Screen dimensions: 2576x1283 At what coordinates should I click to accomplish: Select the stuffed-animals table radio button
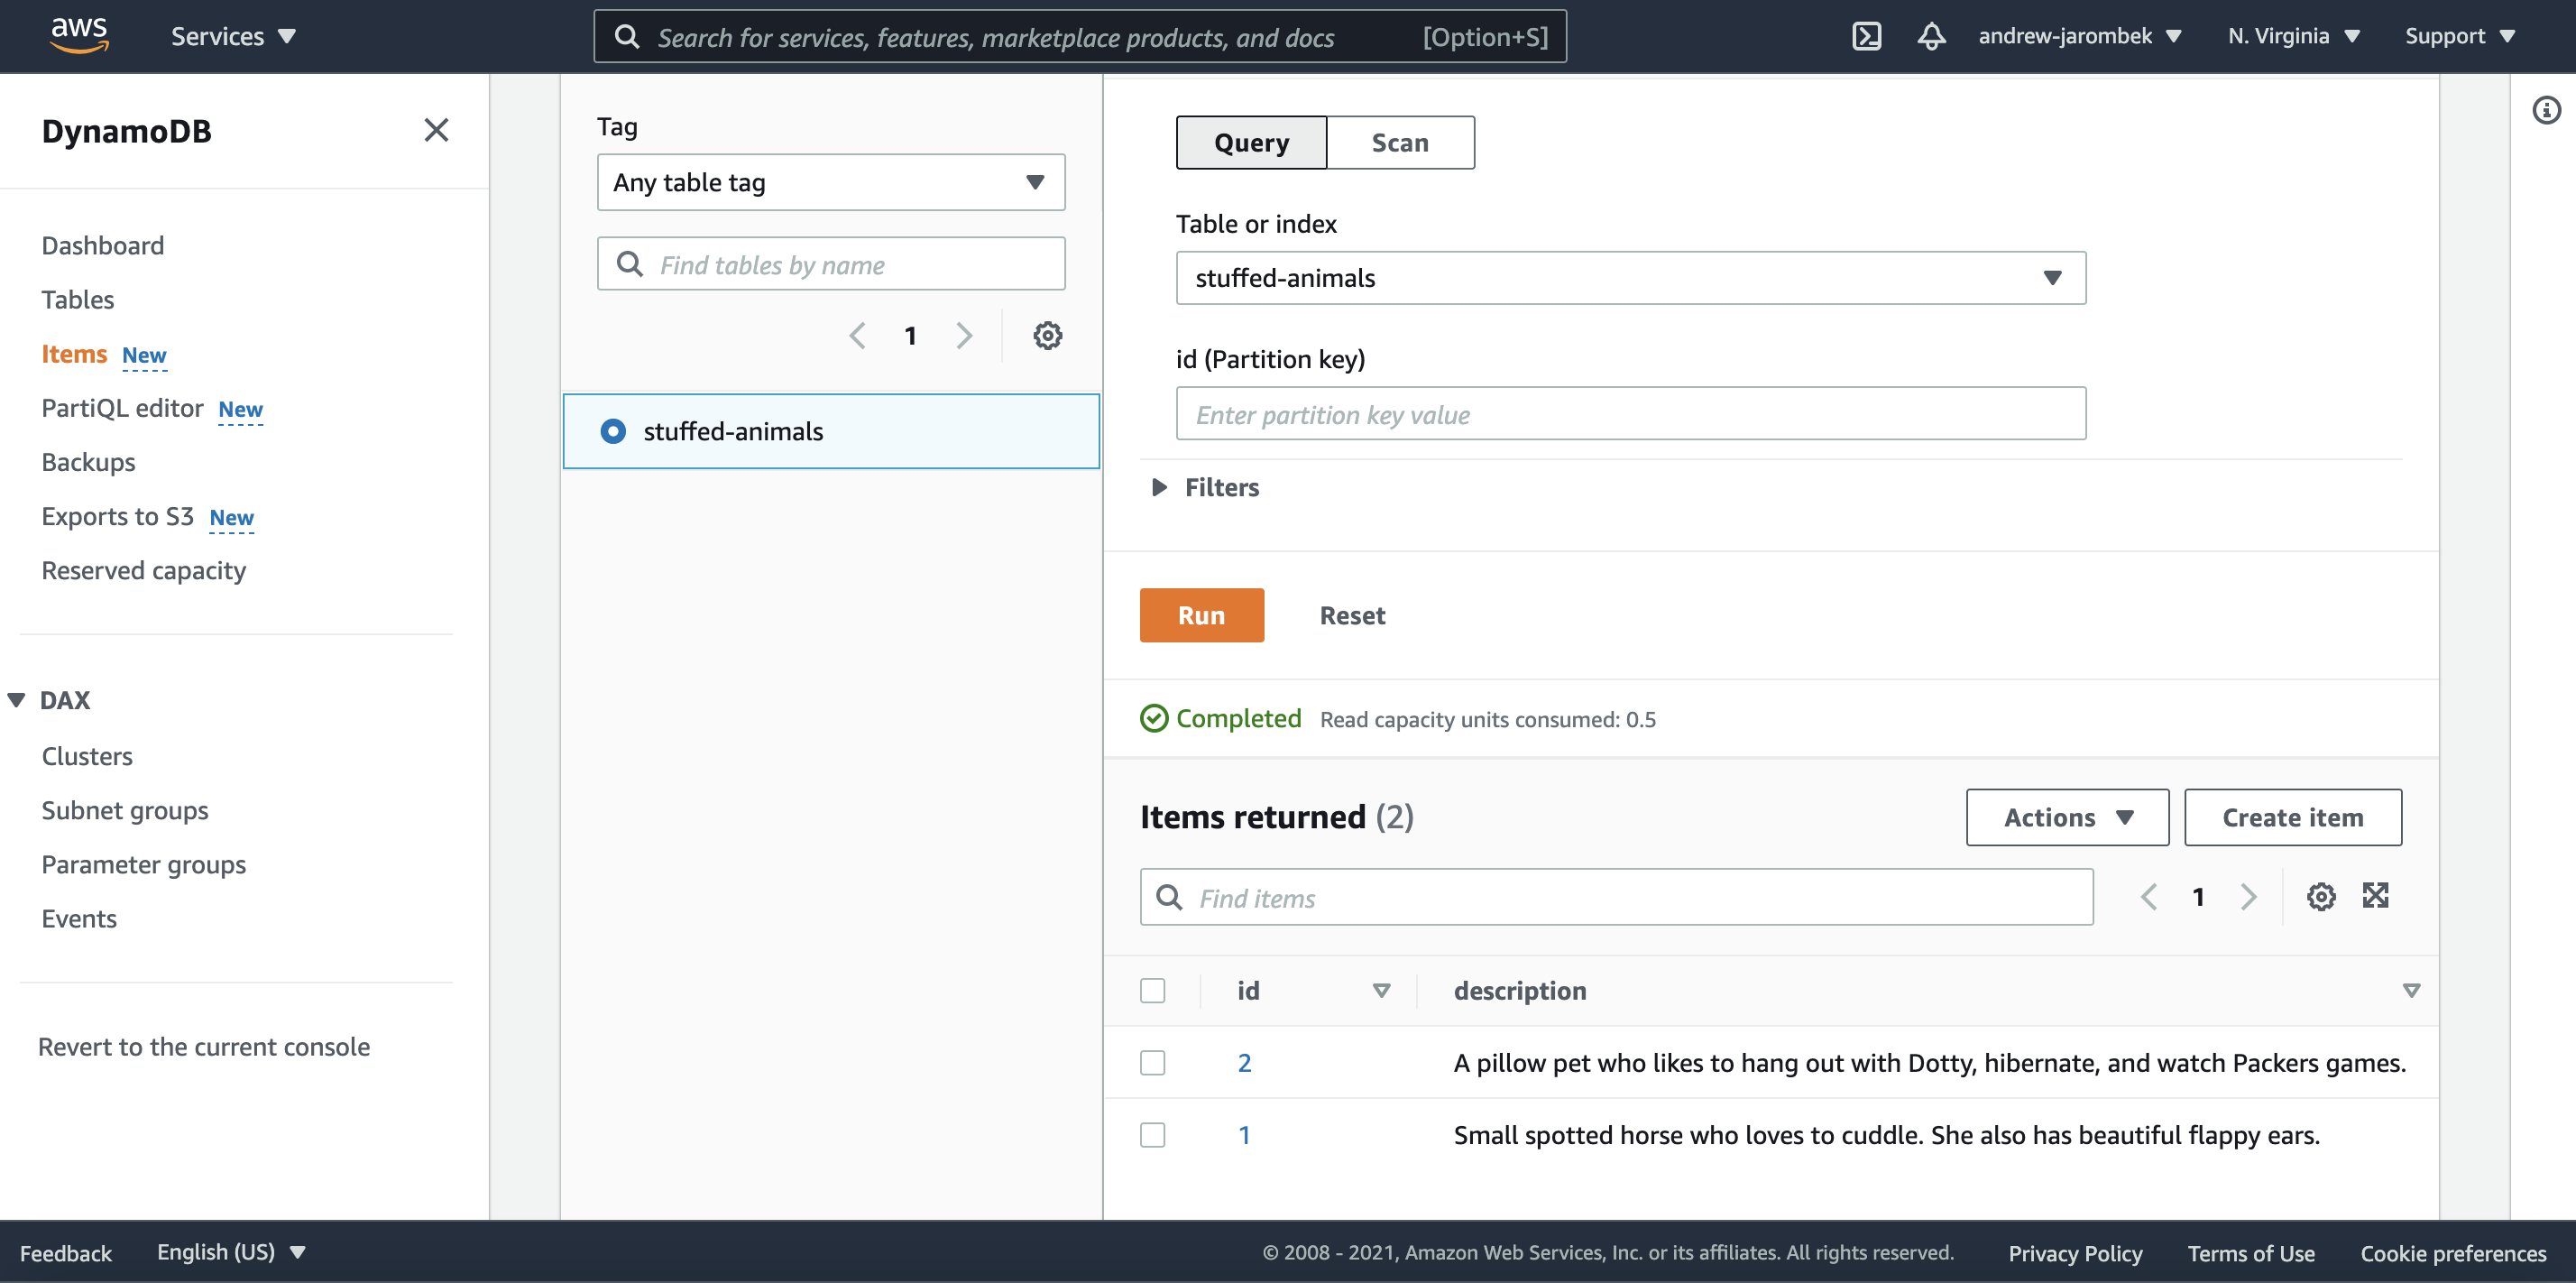613,431
